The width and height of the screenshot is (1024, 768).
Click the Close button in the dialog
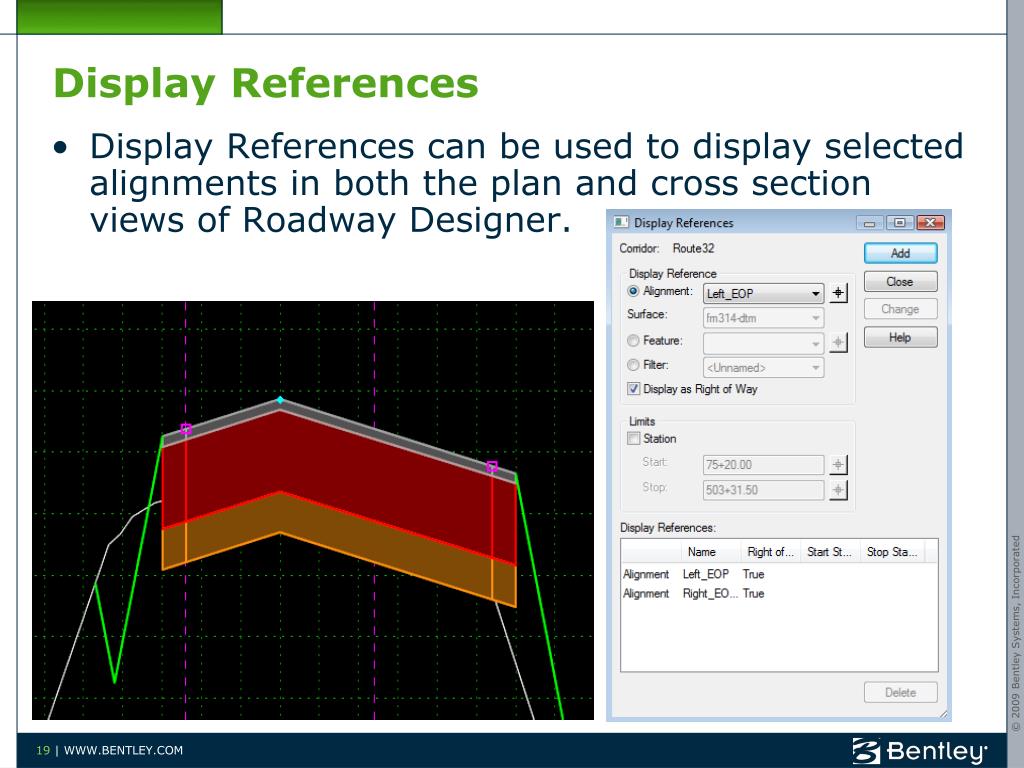point(901,281)
